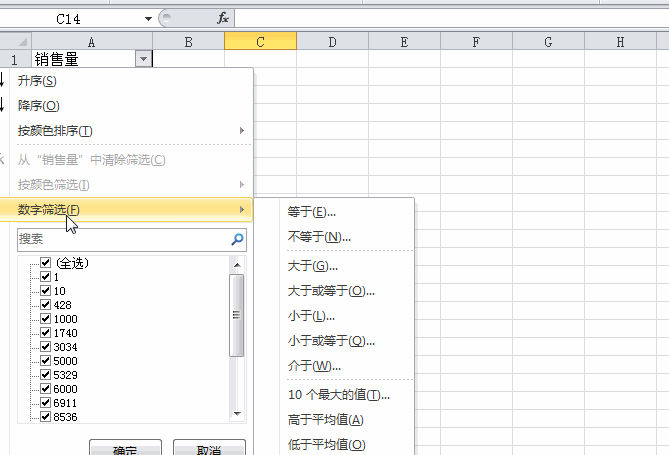Click the 取消 button
The image size is (669, 455).
(x=209, y=447)
